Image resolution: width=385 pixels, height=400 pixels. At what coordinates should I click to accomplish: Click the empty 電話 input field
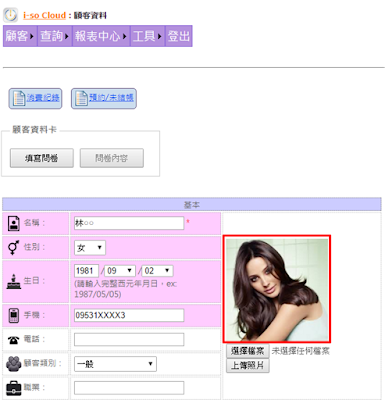129,340
